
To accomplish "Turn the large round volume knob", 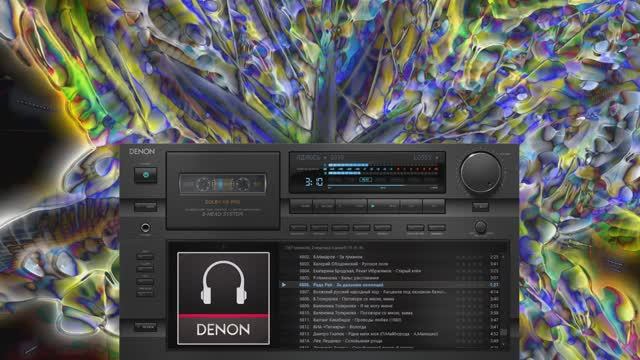I will 481,173.
